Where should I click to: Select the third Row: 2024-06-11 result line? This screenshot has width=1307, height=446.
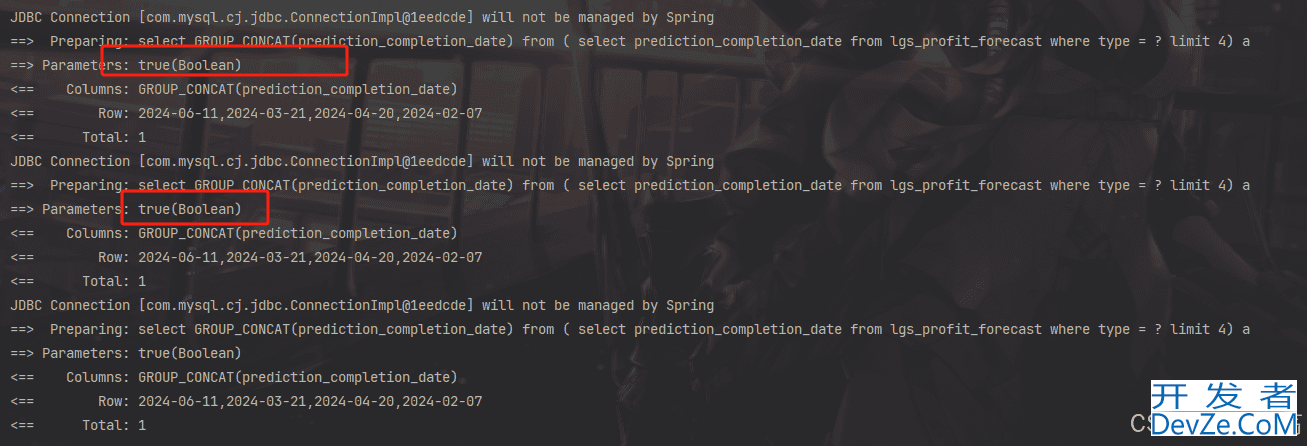(246, 401)
